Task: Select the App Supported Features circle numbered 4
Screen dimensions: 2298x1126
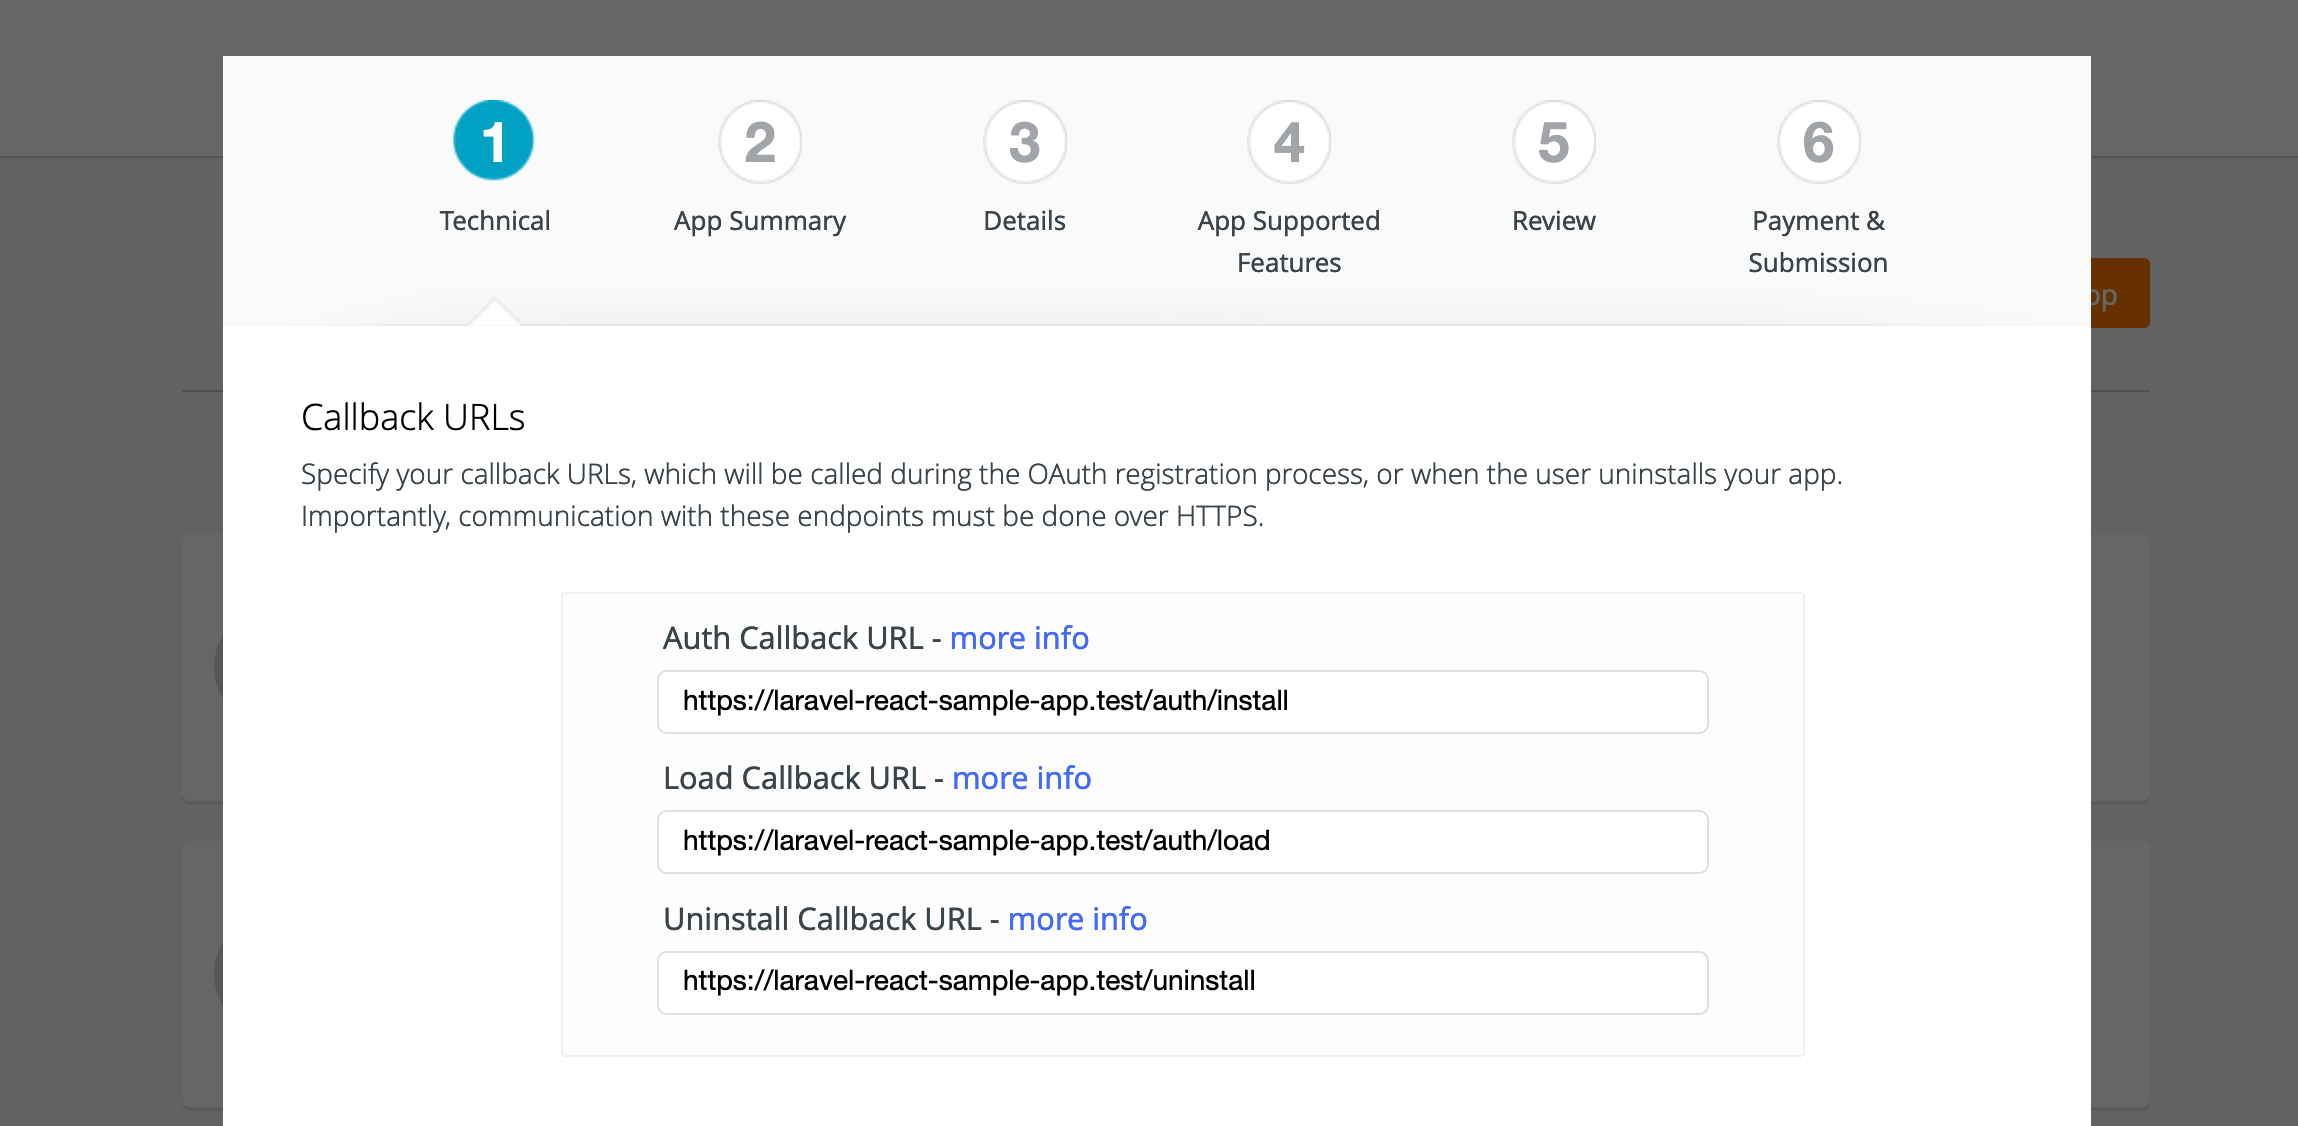Action: 1288,143
